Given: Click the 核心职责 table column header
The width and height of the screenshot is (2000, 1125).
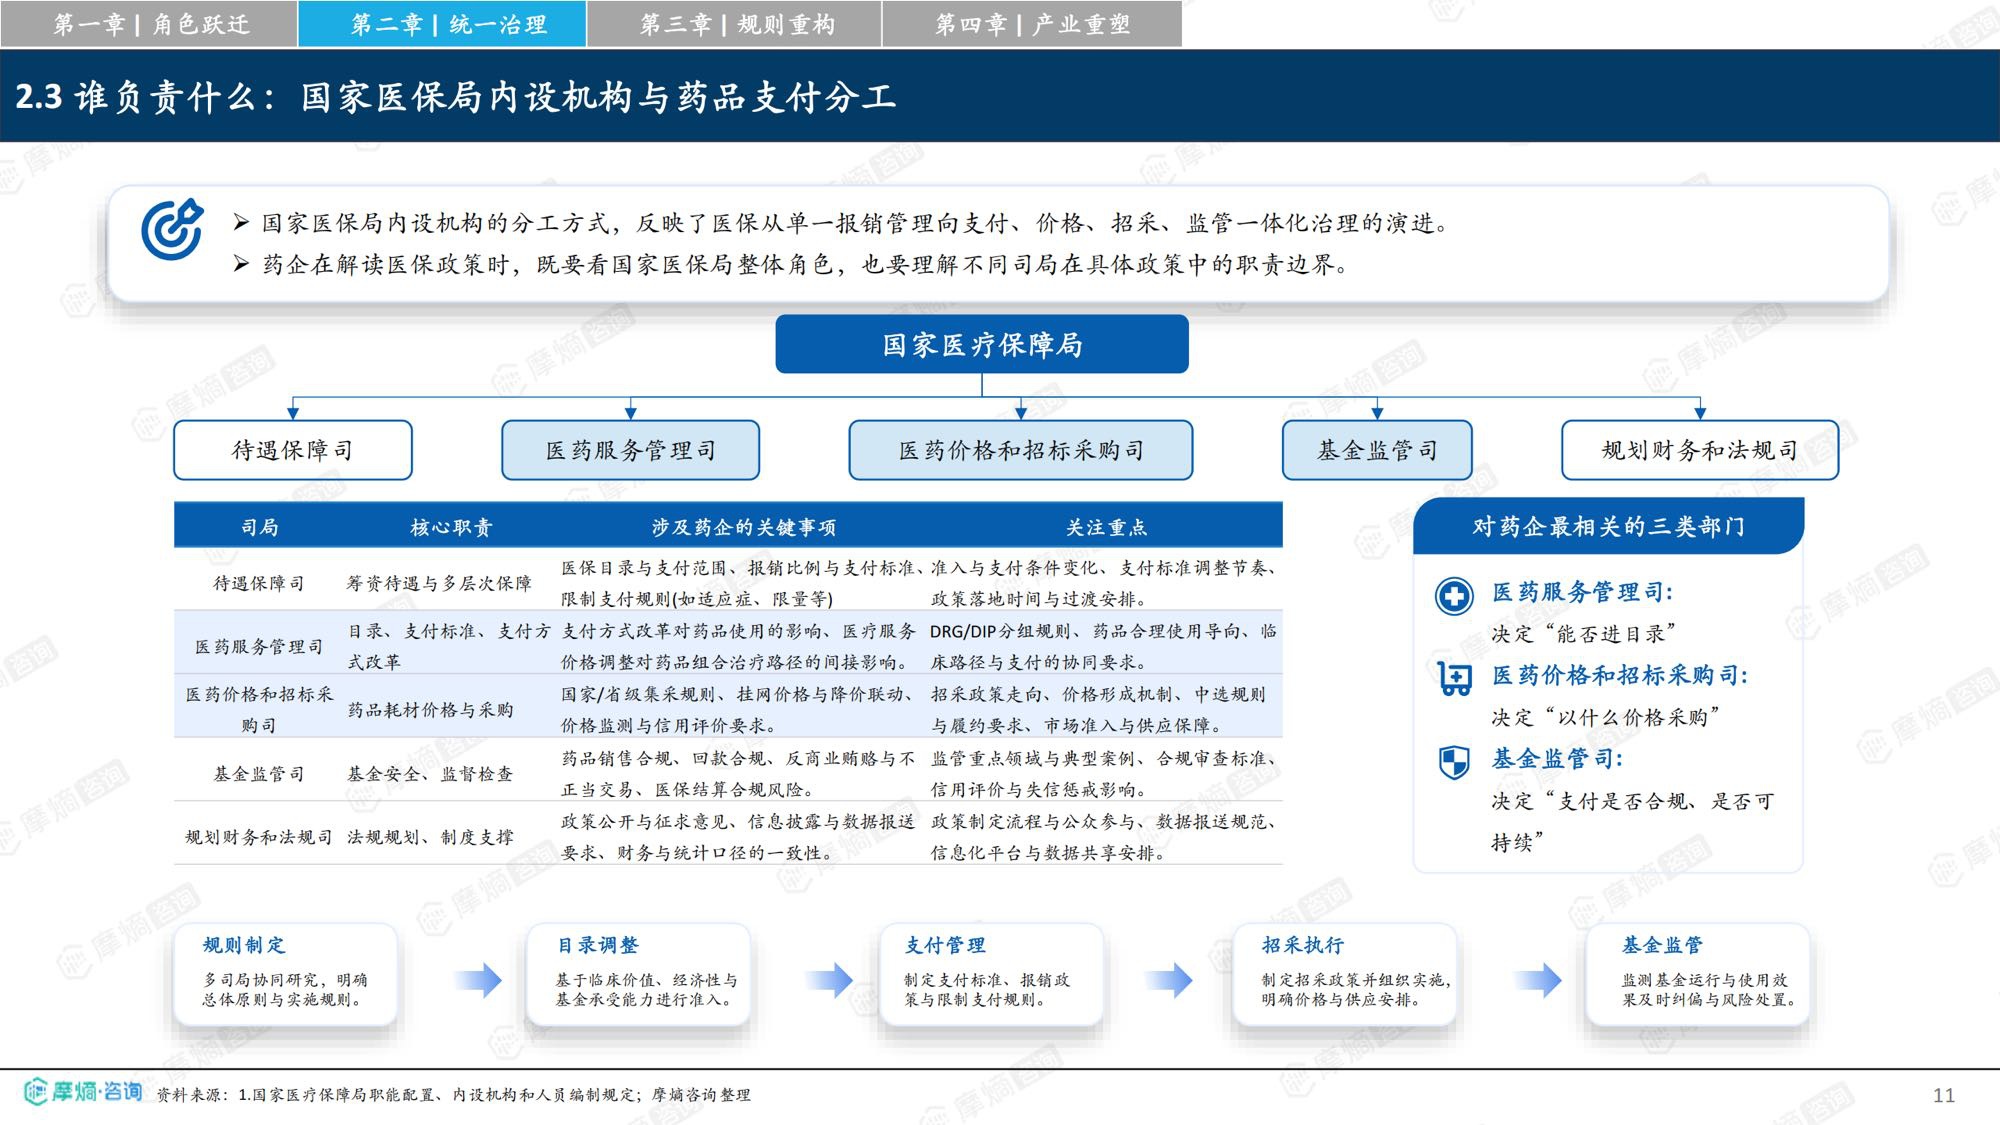Looking at the screenshot, I should point(451,527).
